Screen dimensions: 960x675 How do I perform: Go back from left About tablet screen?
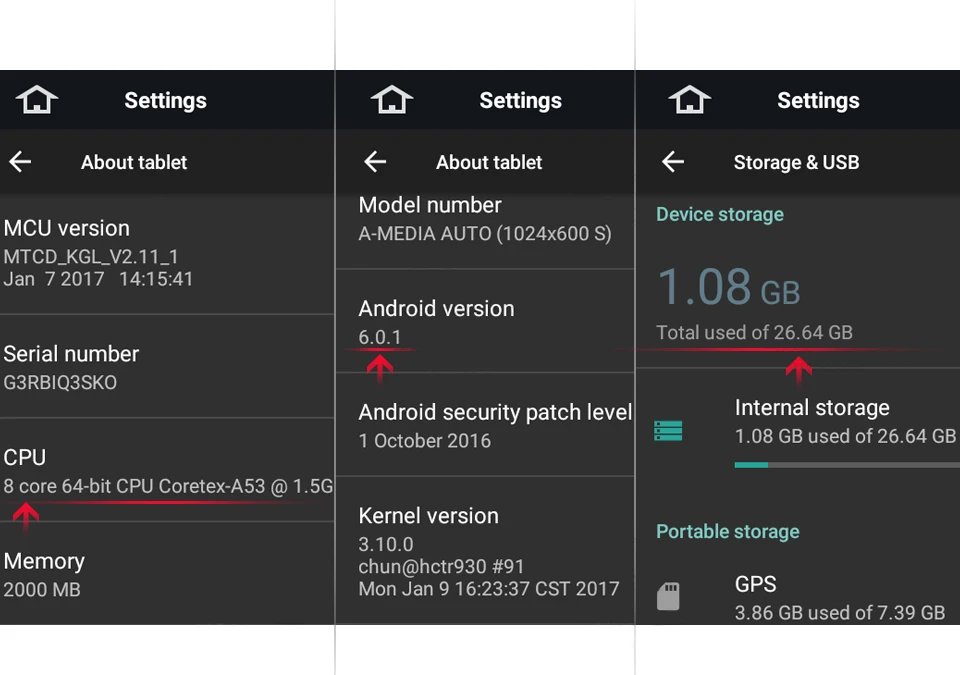click(x=20, y=162)
